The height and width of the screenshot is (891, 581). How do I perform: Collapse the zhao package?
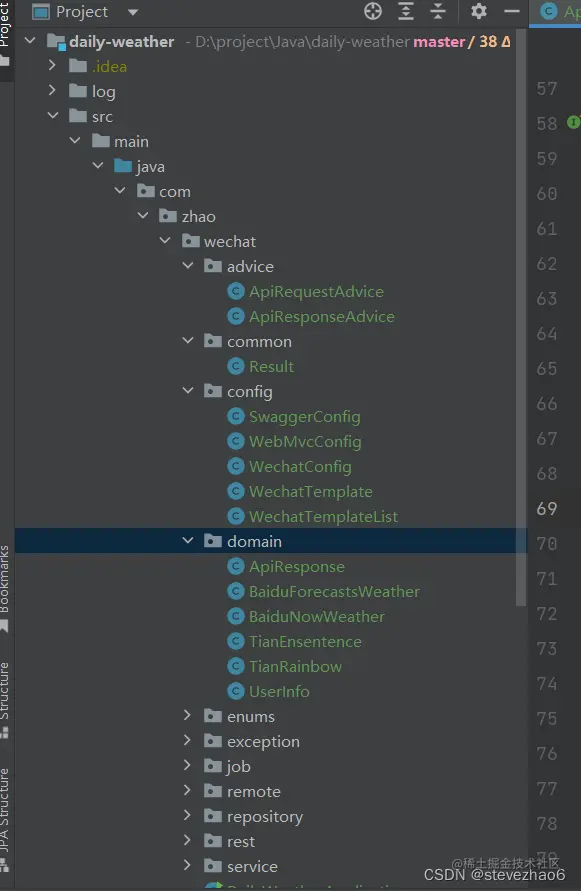143,216
